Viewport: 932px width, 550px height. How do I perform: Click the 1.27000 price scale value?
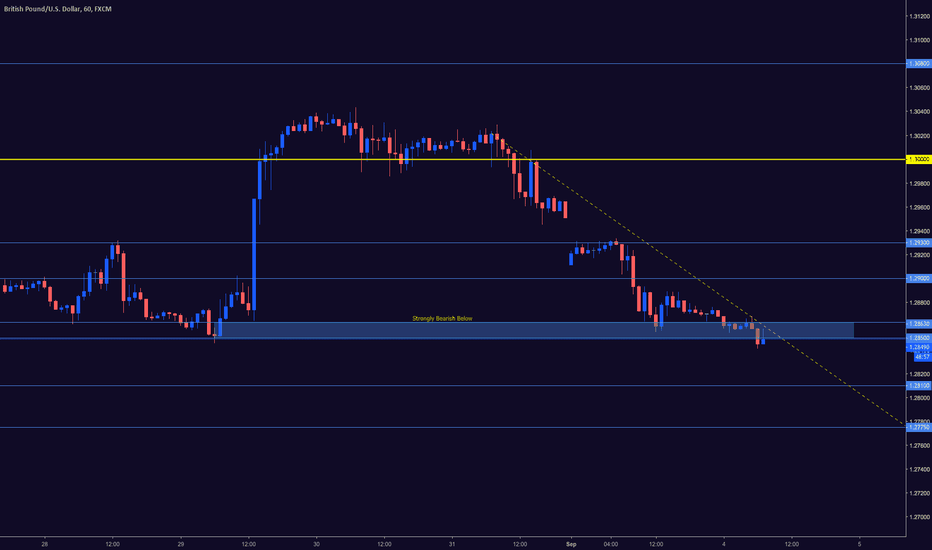pos(919,517)
